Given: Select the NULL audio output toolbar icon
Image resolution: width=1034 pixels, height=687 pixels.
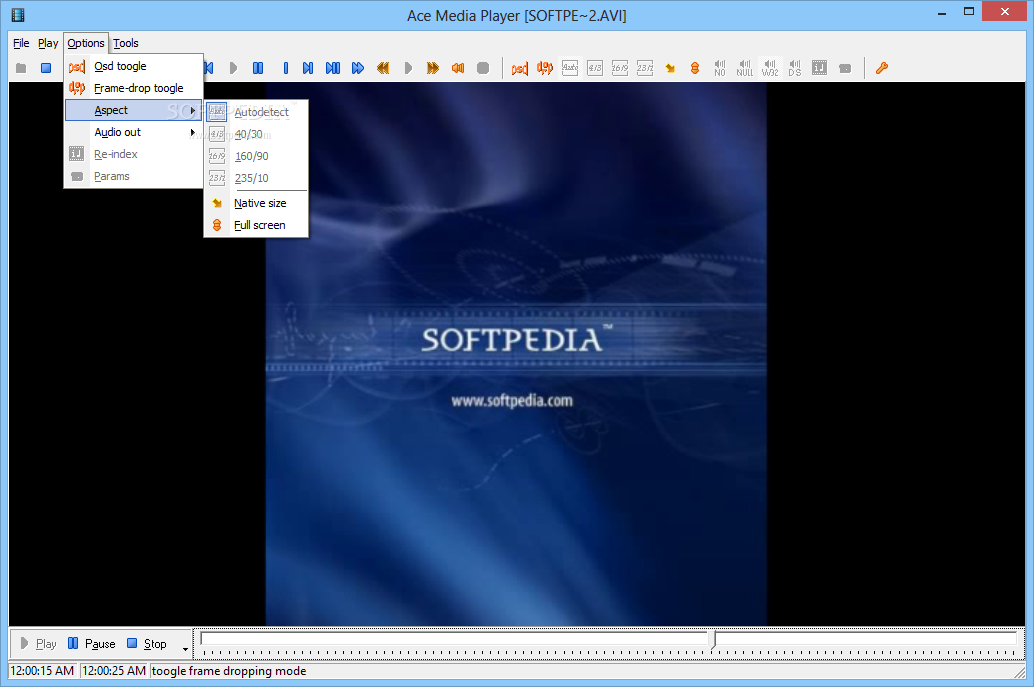Looking at the screenshot, I should point(745,68).
